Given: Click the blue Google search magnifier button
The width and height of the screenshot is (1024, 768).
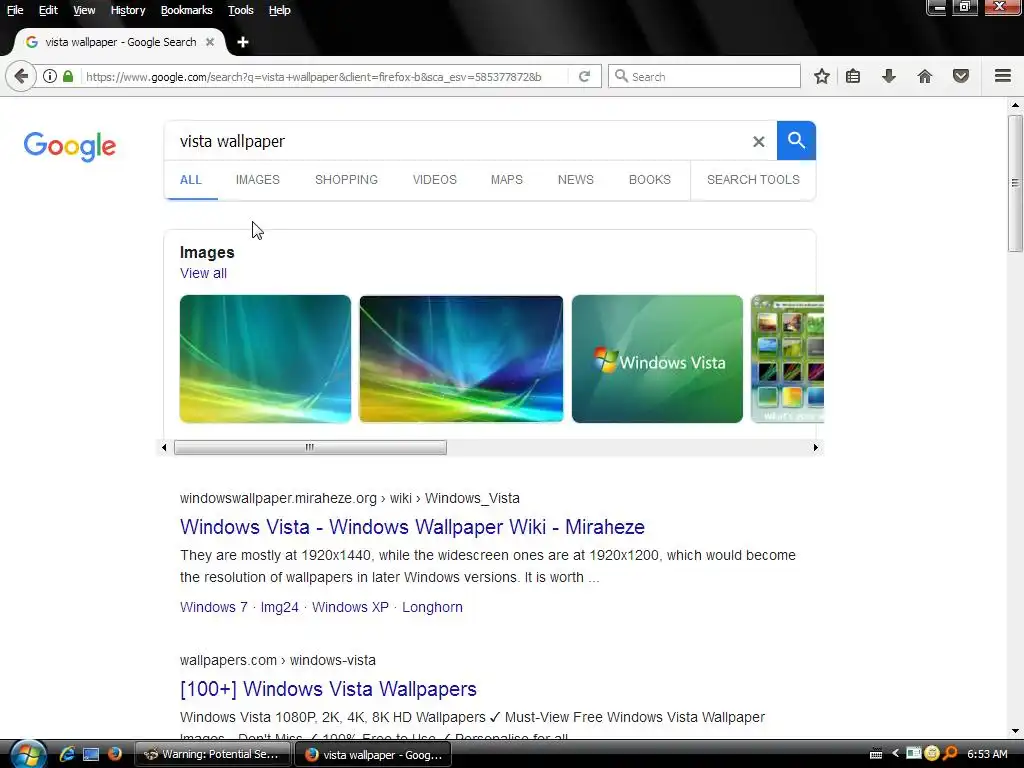Looking at the screenshot, I should pyautogui.click(x=796, y=140).
